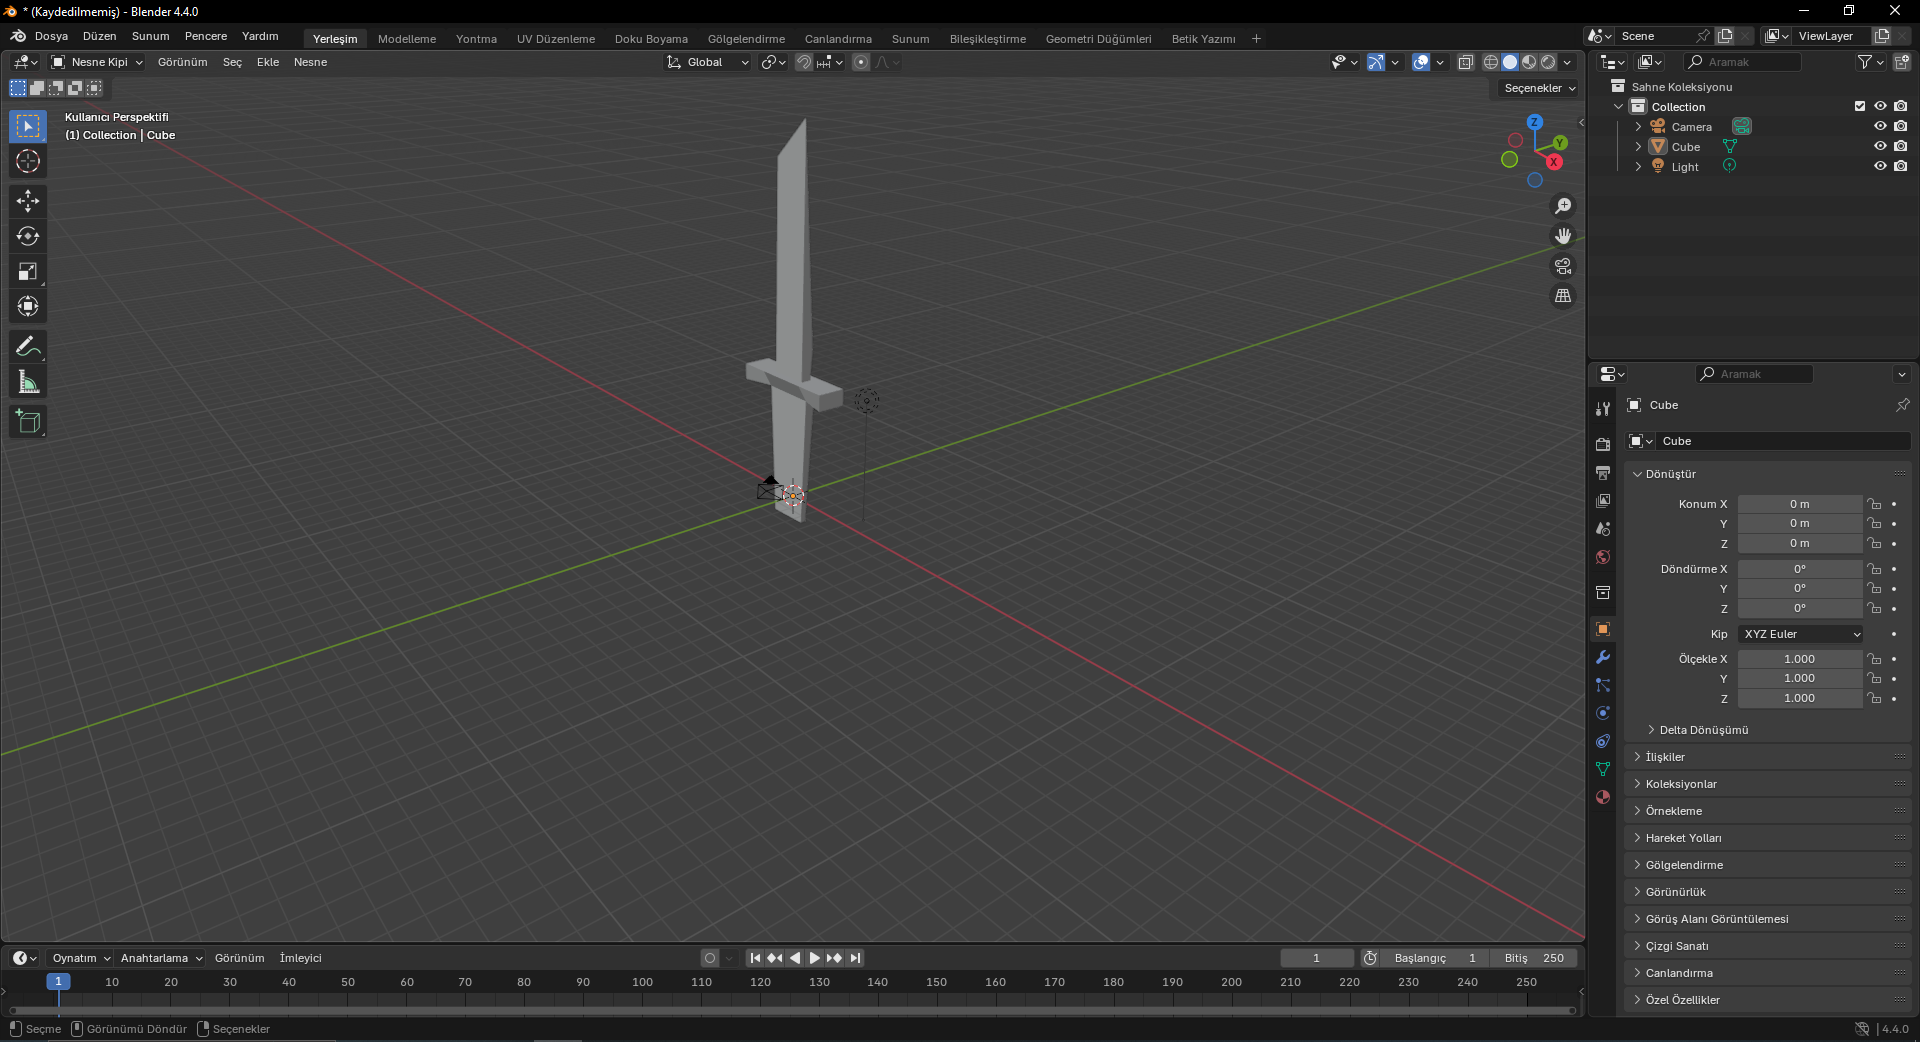Image resolution: width=1920 pixels, height=1042 pixels.
Task: Open the Output properties tab
Action: coord(1603,472)
